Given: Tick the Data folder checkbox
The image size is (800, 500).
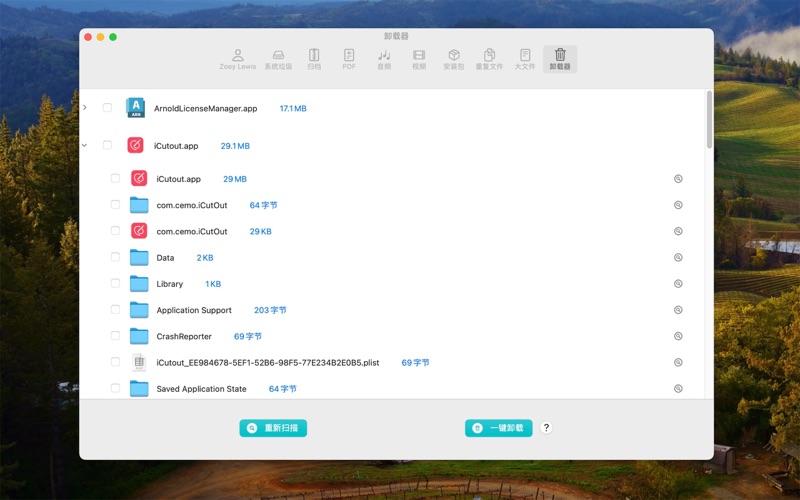Looking at the screenshot, I should (x=115, y=257).
